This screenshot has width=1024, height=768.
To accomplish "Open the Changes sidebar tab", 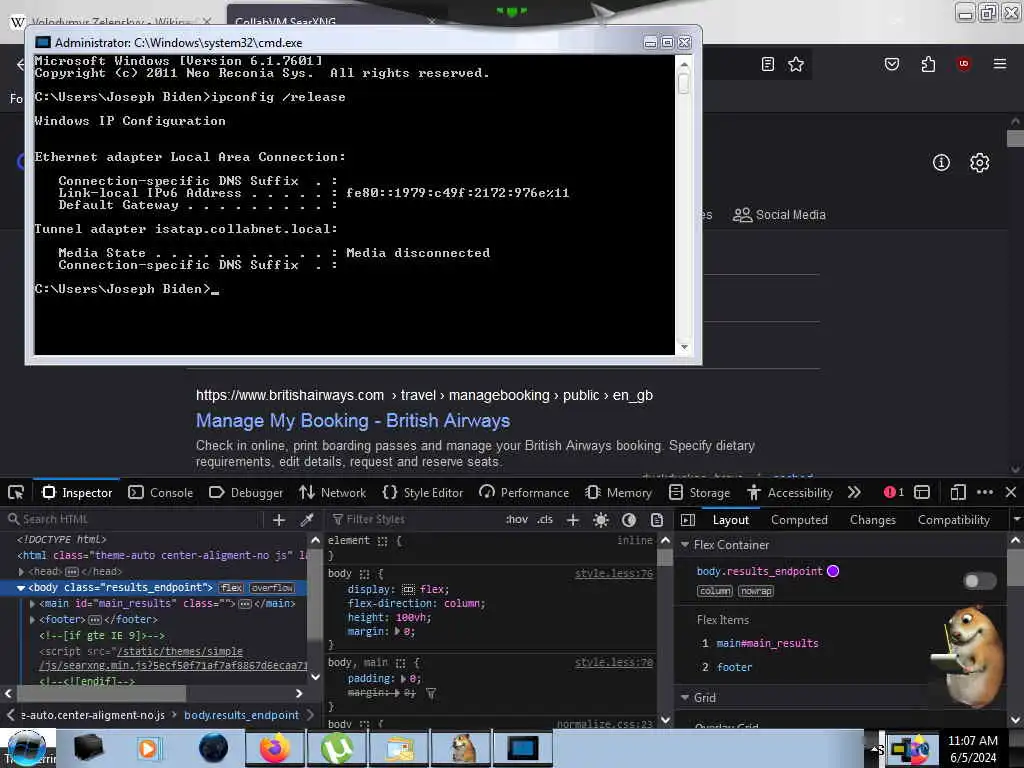I will point(872,520).
